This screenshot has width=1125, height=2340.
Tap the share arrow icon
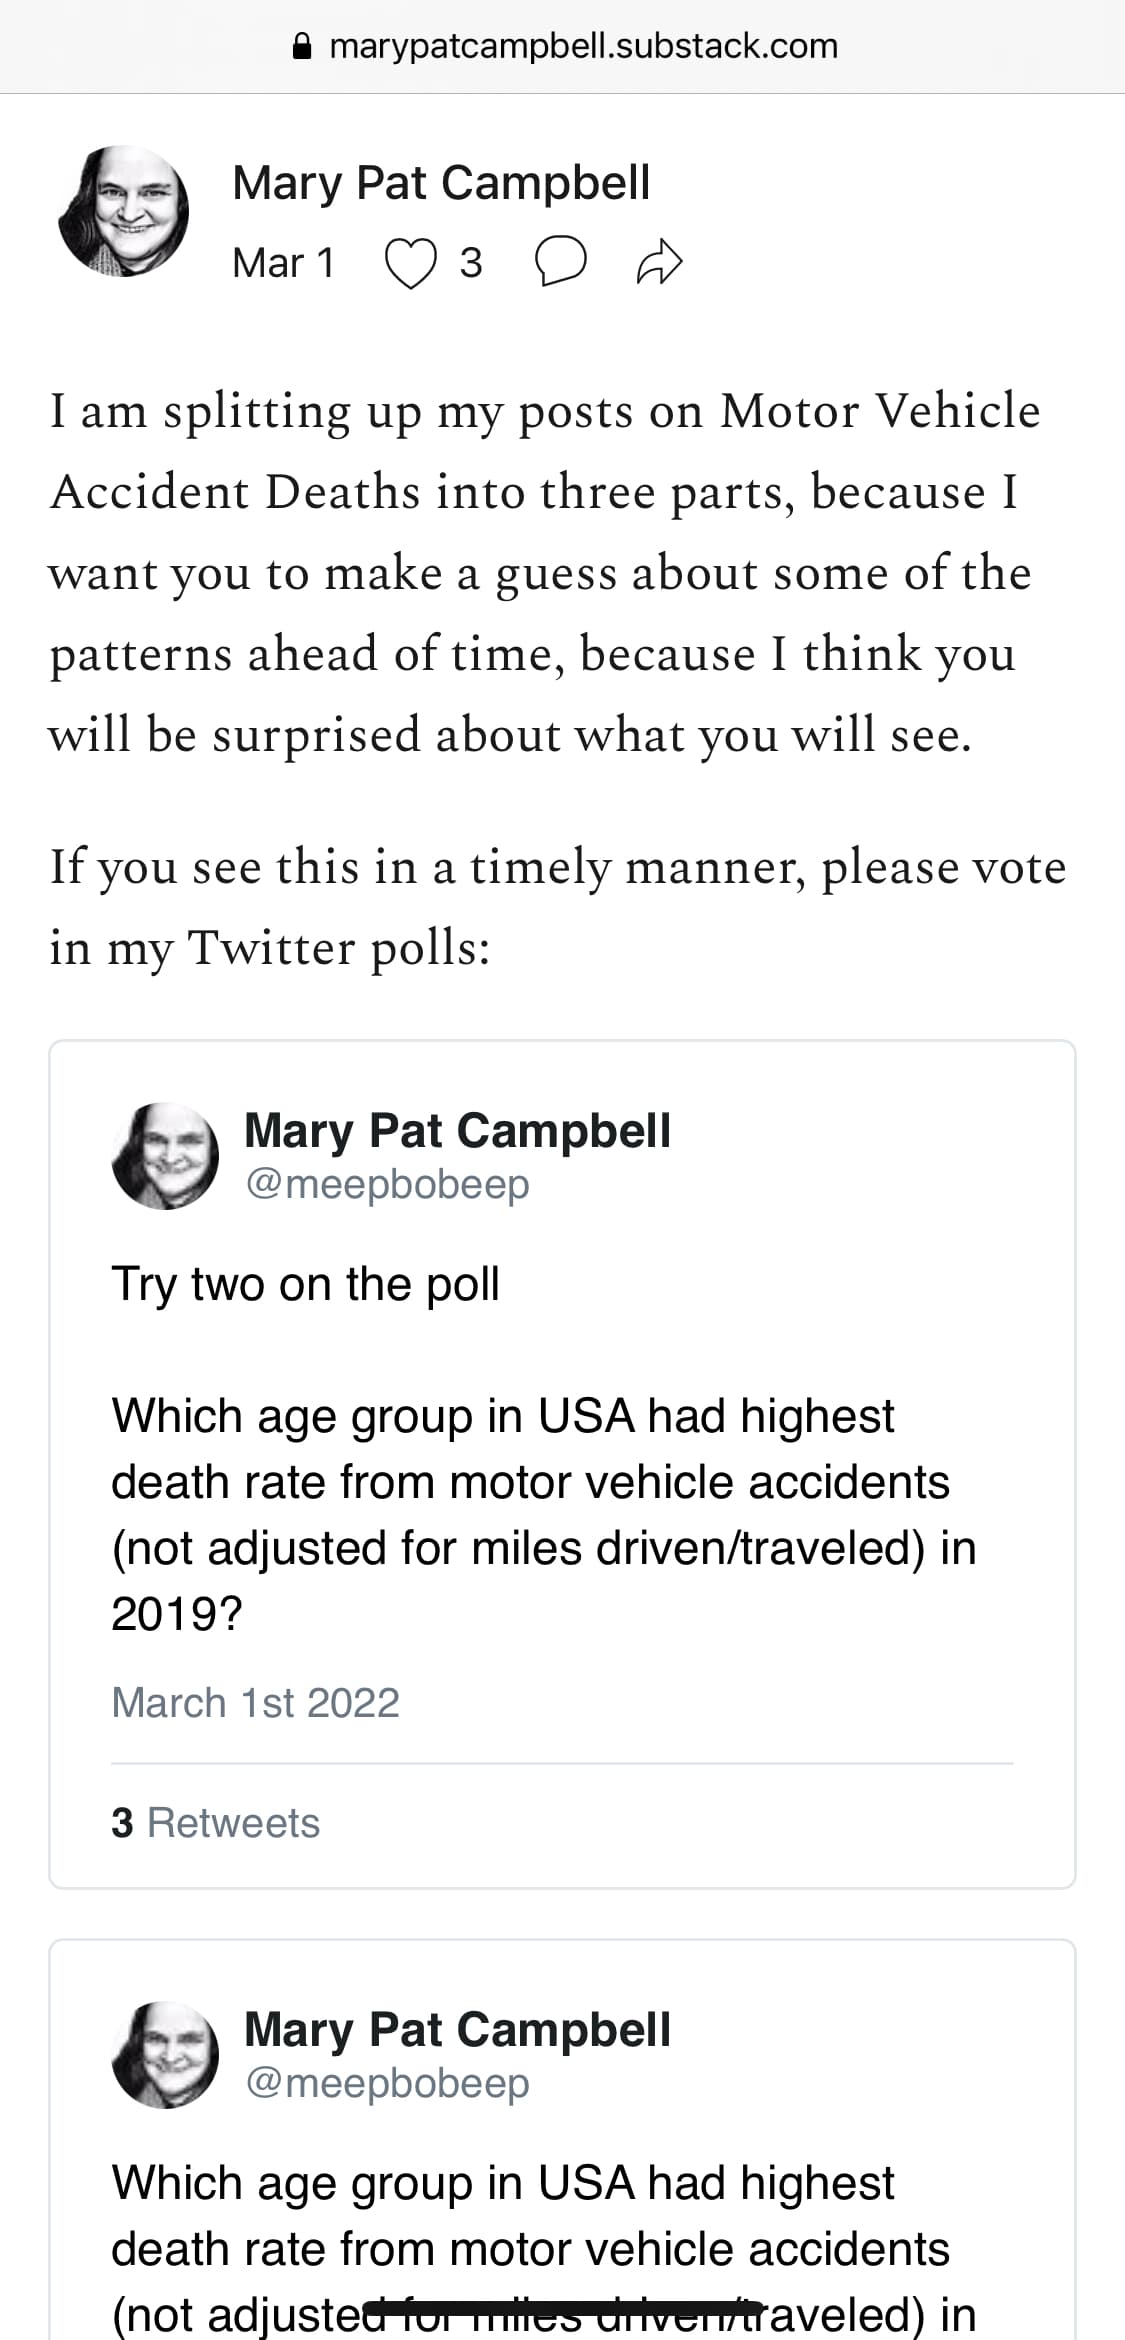coord(660,263)
